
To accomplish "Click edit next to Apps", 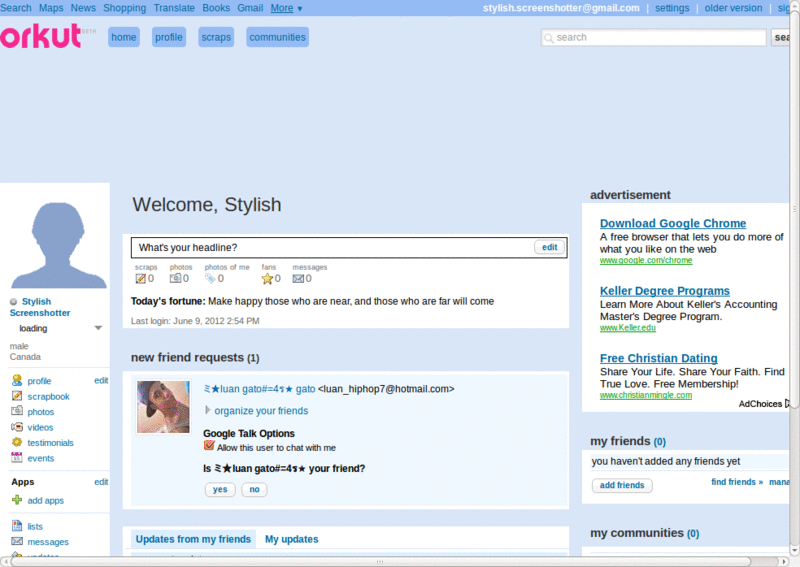I will click(x=101, y=482).
